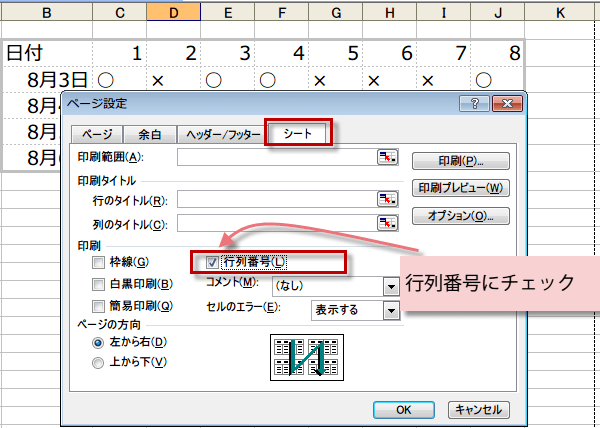This screenshot has height=428, width=600.
Task: Confirm with the OK button
Action: [404, 410]
